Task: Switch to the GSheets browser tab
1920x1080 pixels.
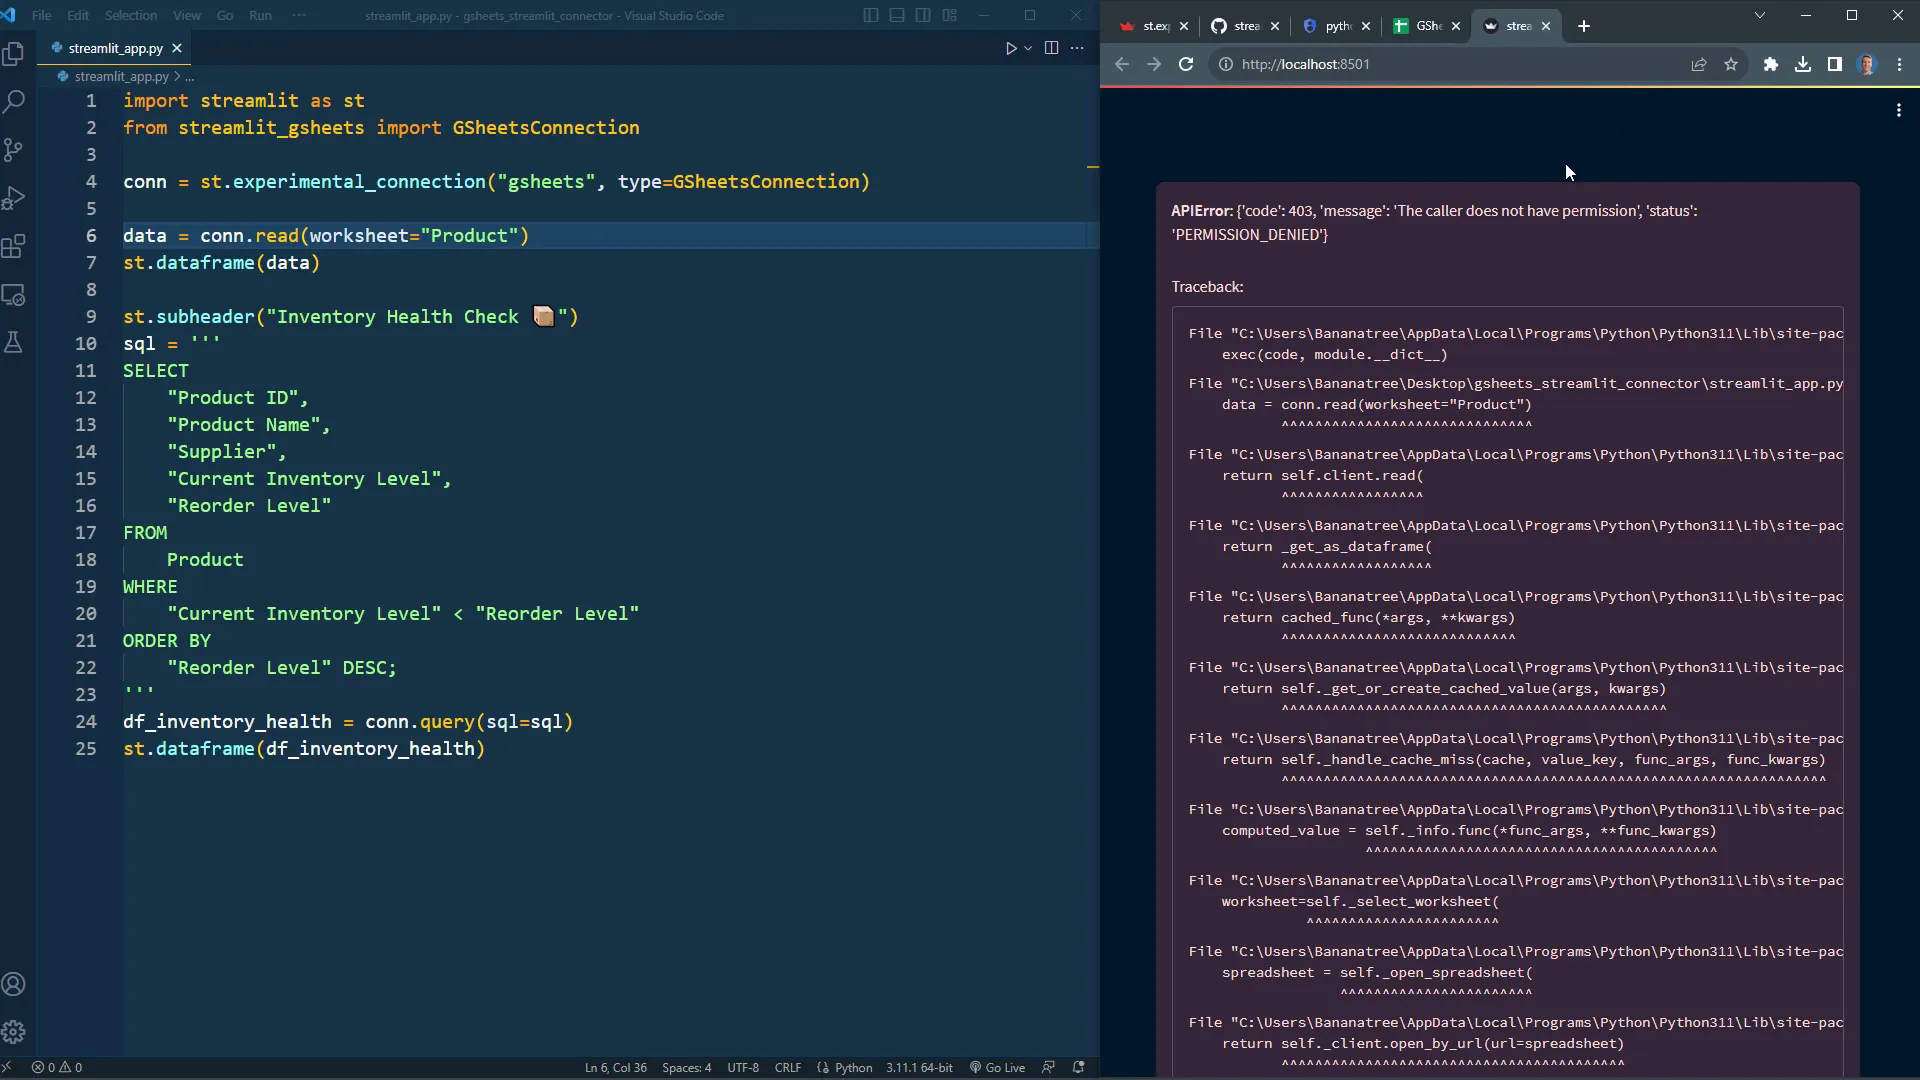Action: pyautogui.click(x=1427, y=26)
